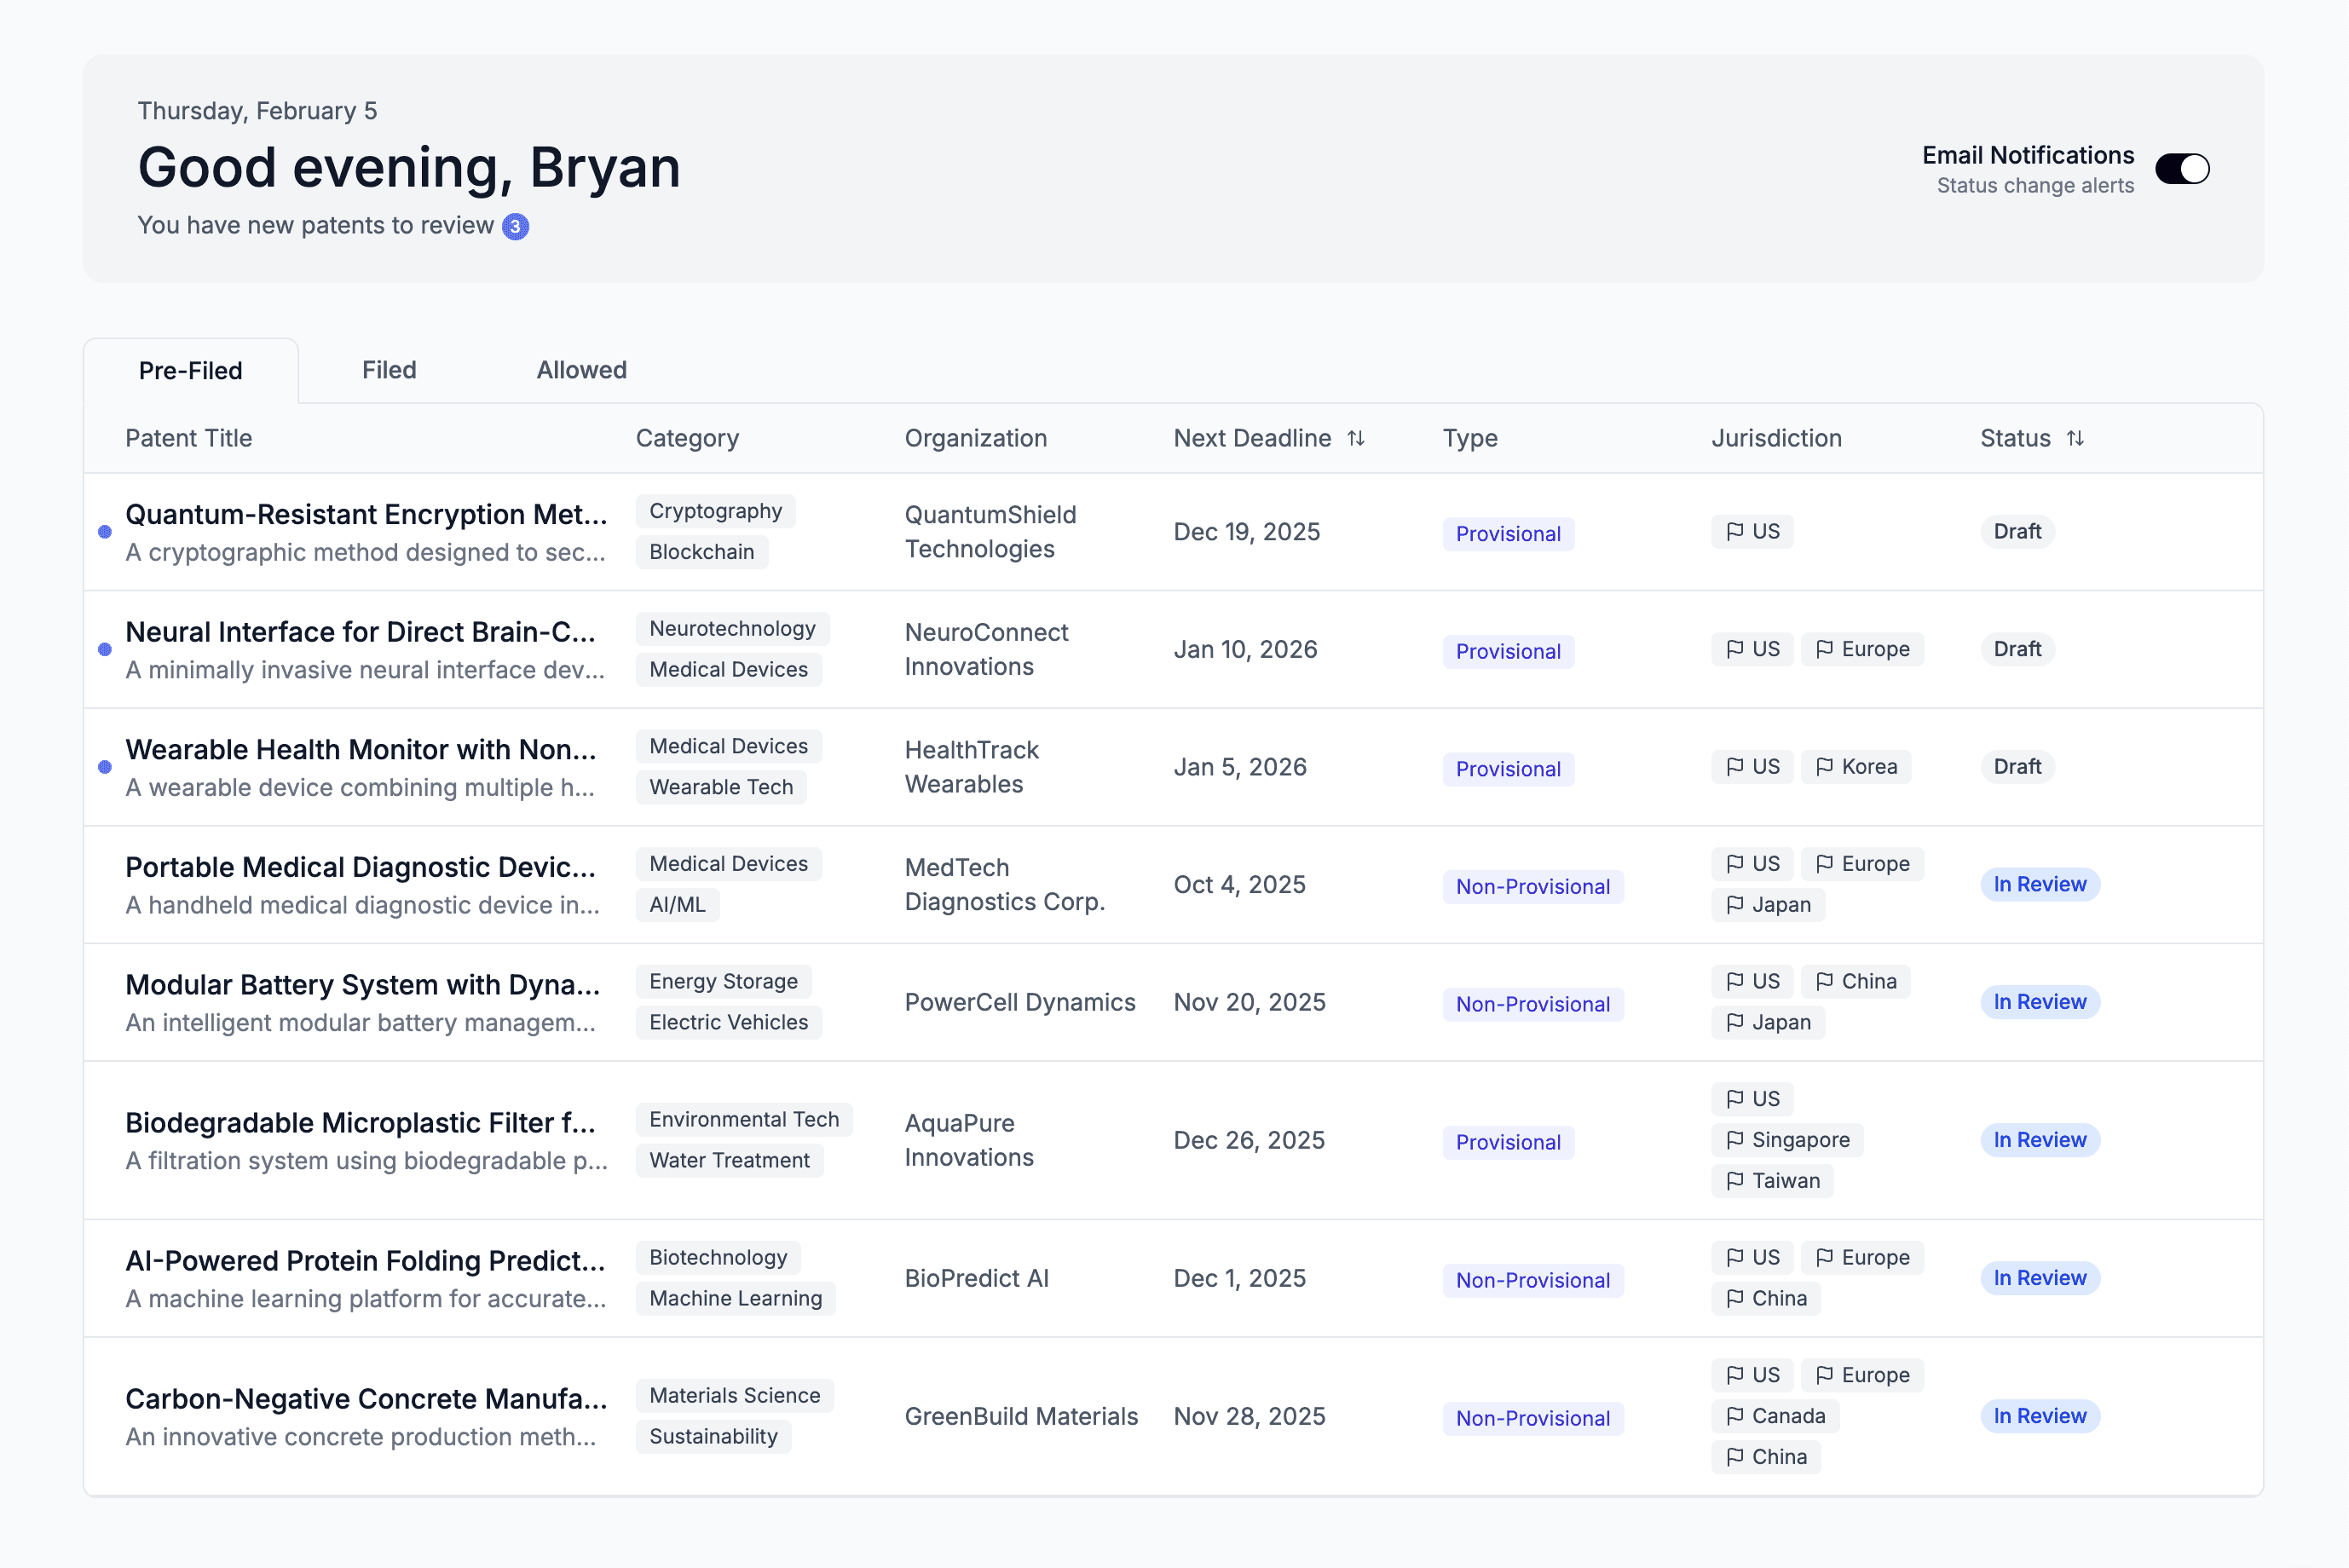The width and height of the screenshot is (2349, 1568).
Task: Click the Cryptography category tag
Action: pyautogui.click(x=715, y=511)
